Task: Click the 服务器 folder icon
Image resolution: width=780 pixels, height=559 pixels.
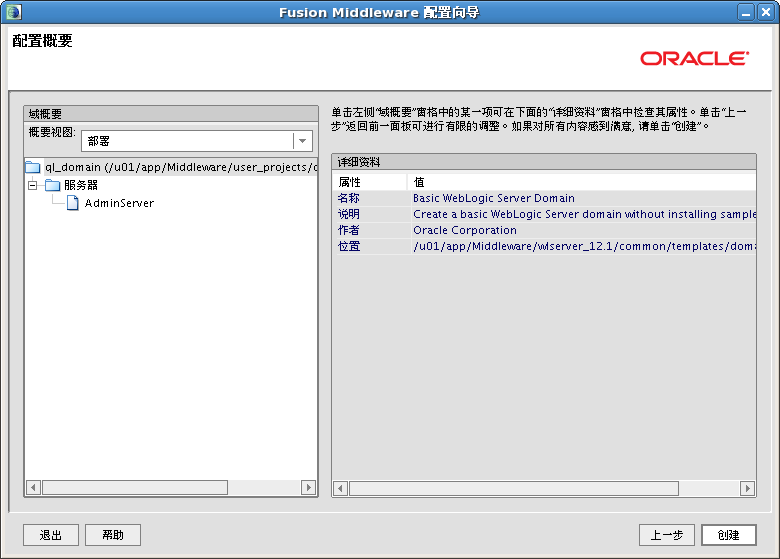Action: click(52, 186)
